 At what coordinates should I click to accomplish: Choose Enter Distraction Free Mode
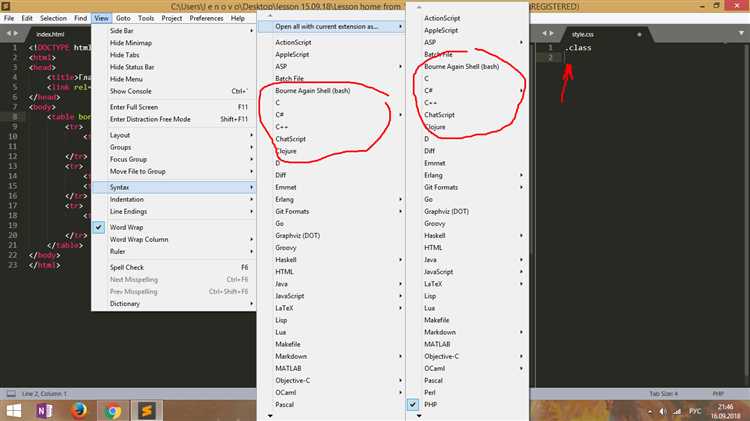pos(150,119)
